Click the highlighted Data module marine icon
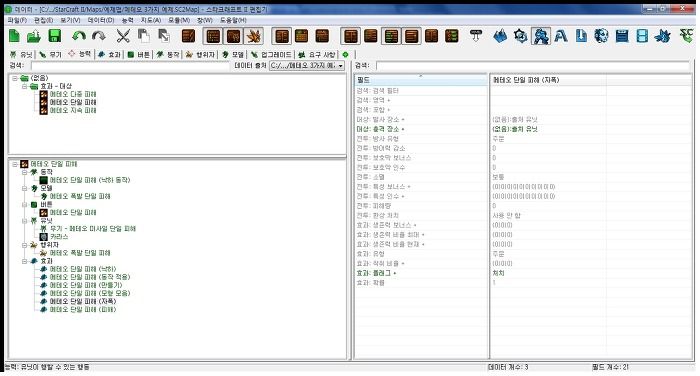Image resolution: width=700 pixels, height=376 pixels. (x=541, y=36)
